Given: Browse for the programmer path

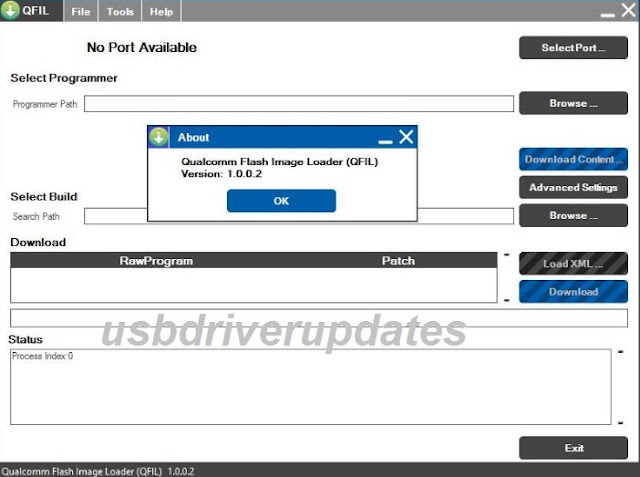Looking at the screenshot, I should pos(573,103).
